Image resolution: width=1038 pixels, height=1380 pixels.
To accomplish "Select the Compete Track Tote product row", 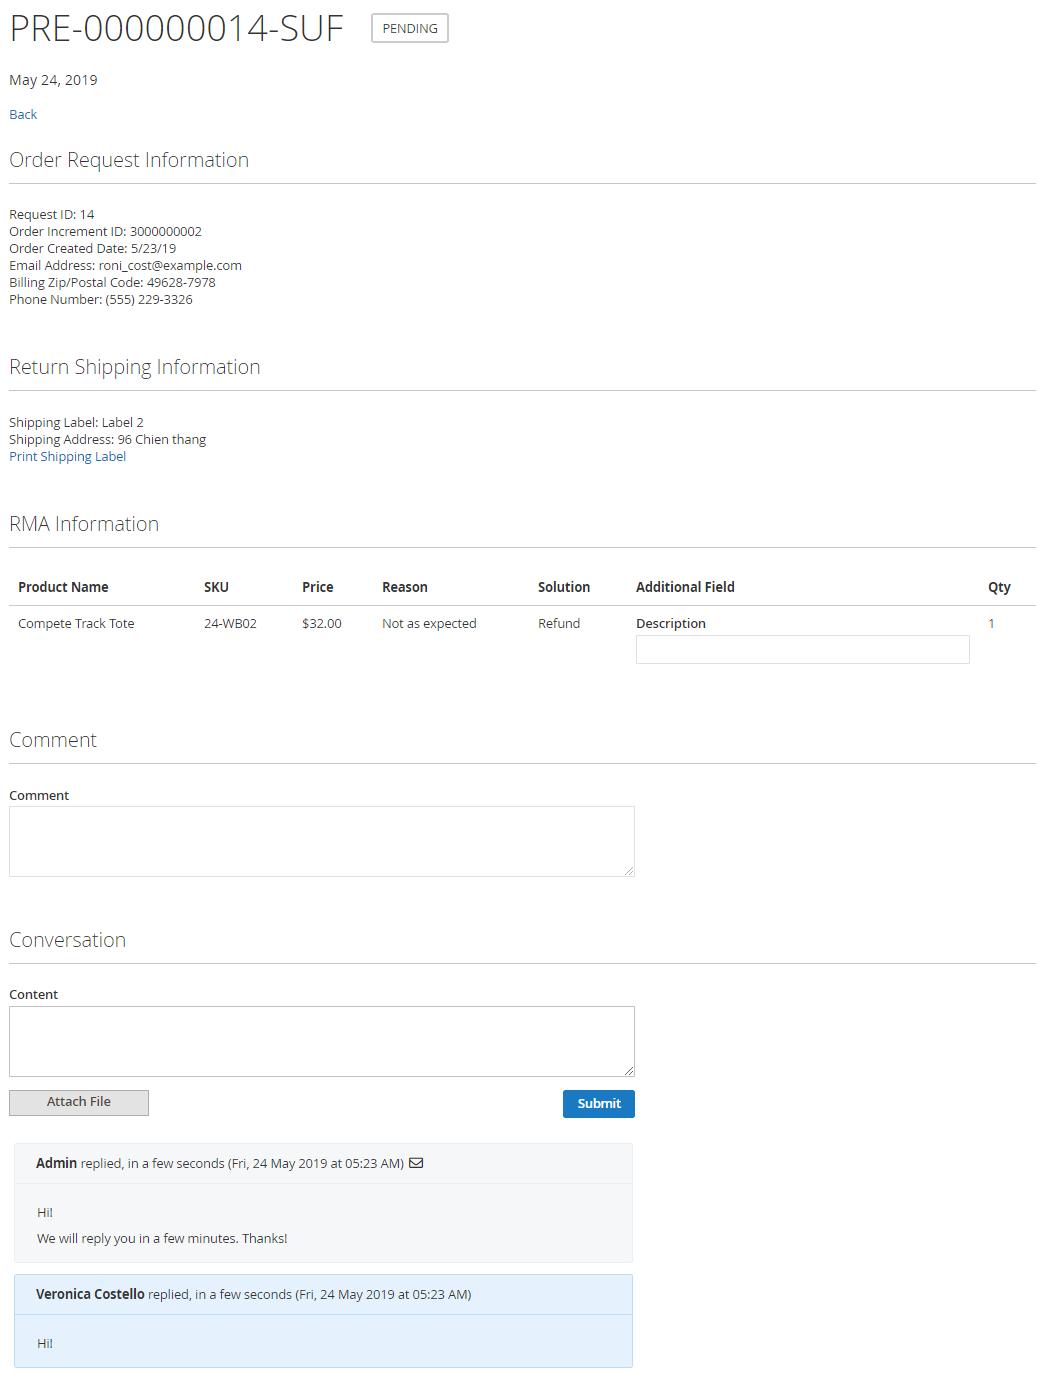I will tap(76, 624).
